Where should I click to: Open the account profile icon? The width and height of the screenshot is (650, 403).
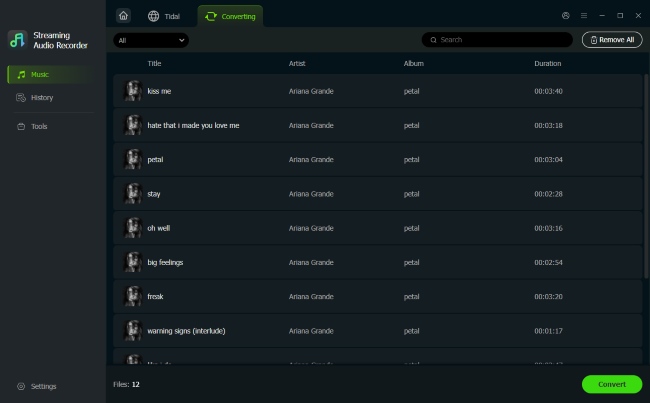[x=565, y=16]
